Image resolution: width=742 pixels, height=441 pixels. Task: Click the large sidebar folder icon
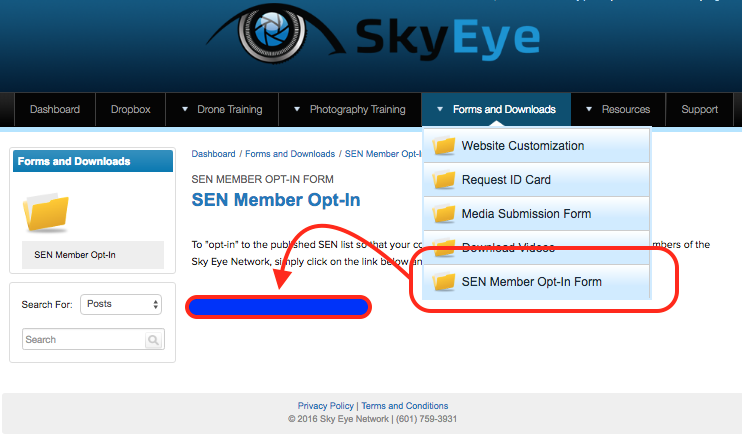coord(46,212)
